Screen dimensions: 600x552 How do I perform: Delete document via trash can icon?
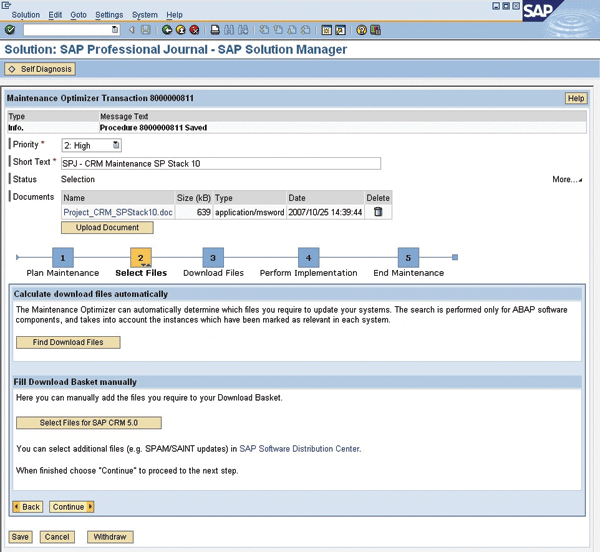[x=378, y=212]
